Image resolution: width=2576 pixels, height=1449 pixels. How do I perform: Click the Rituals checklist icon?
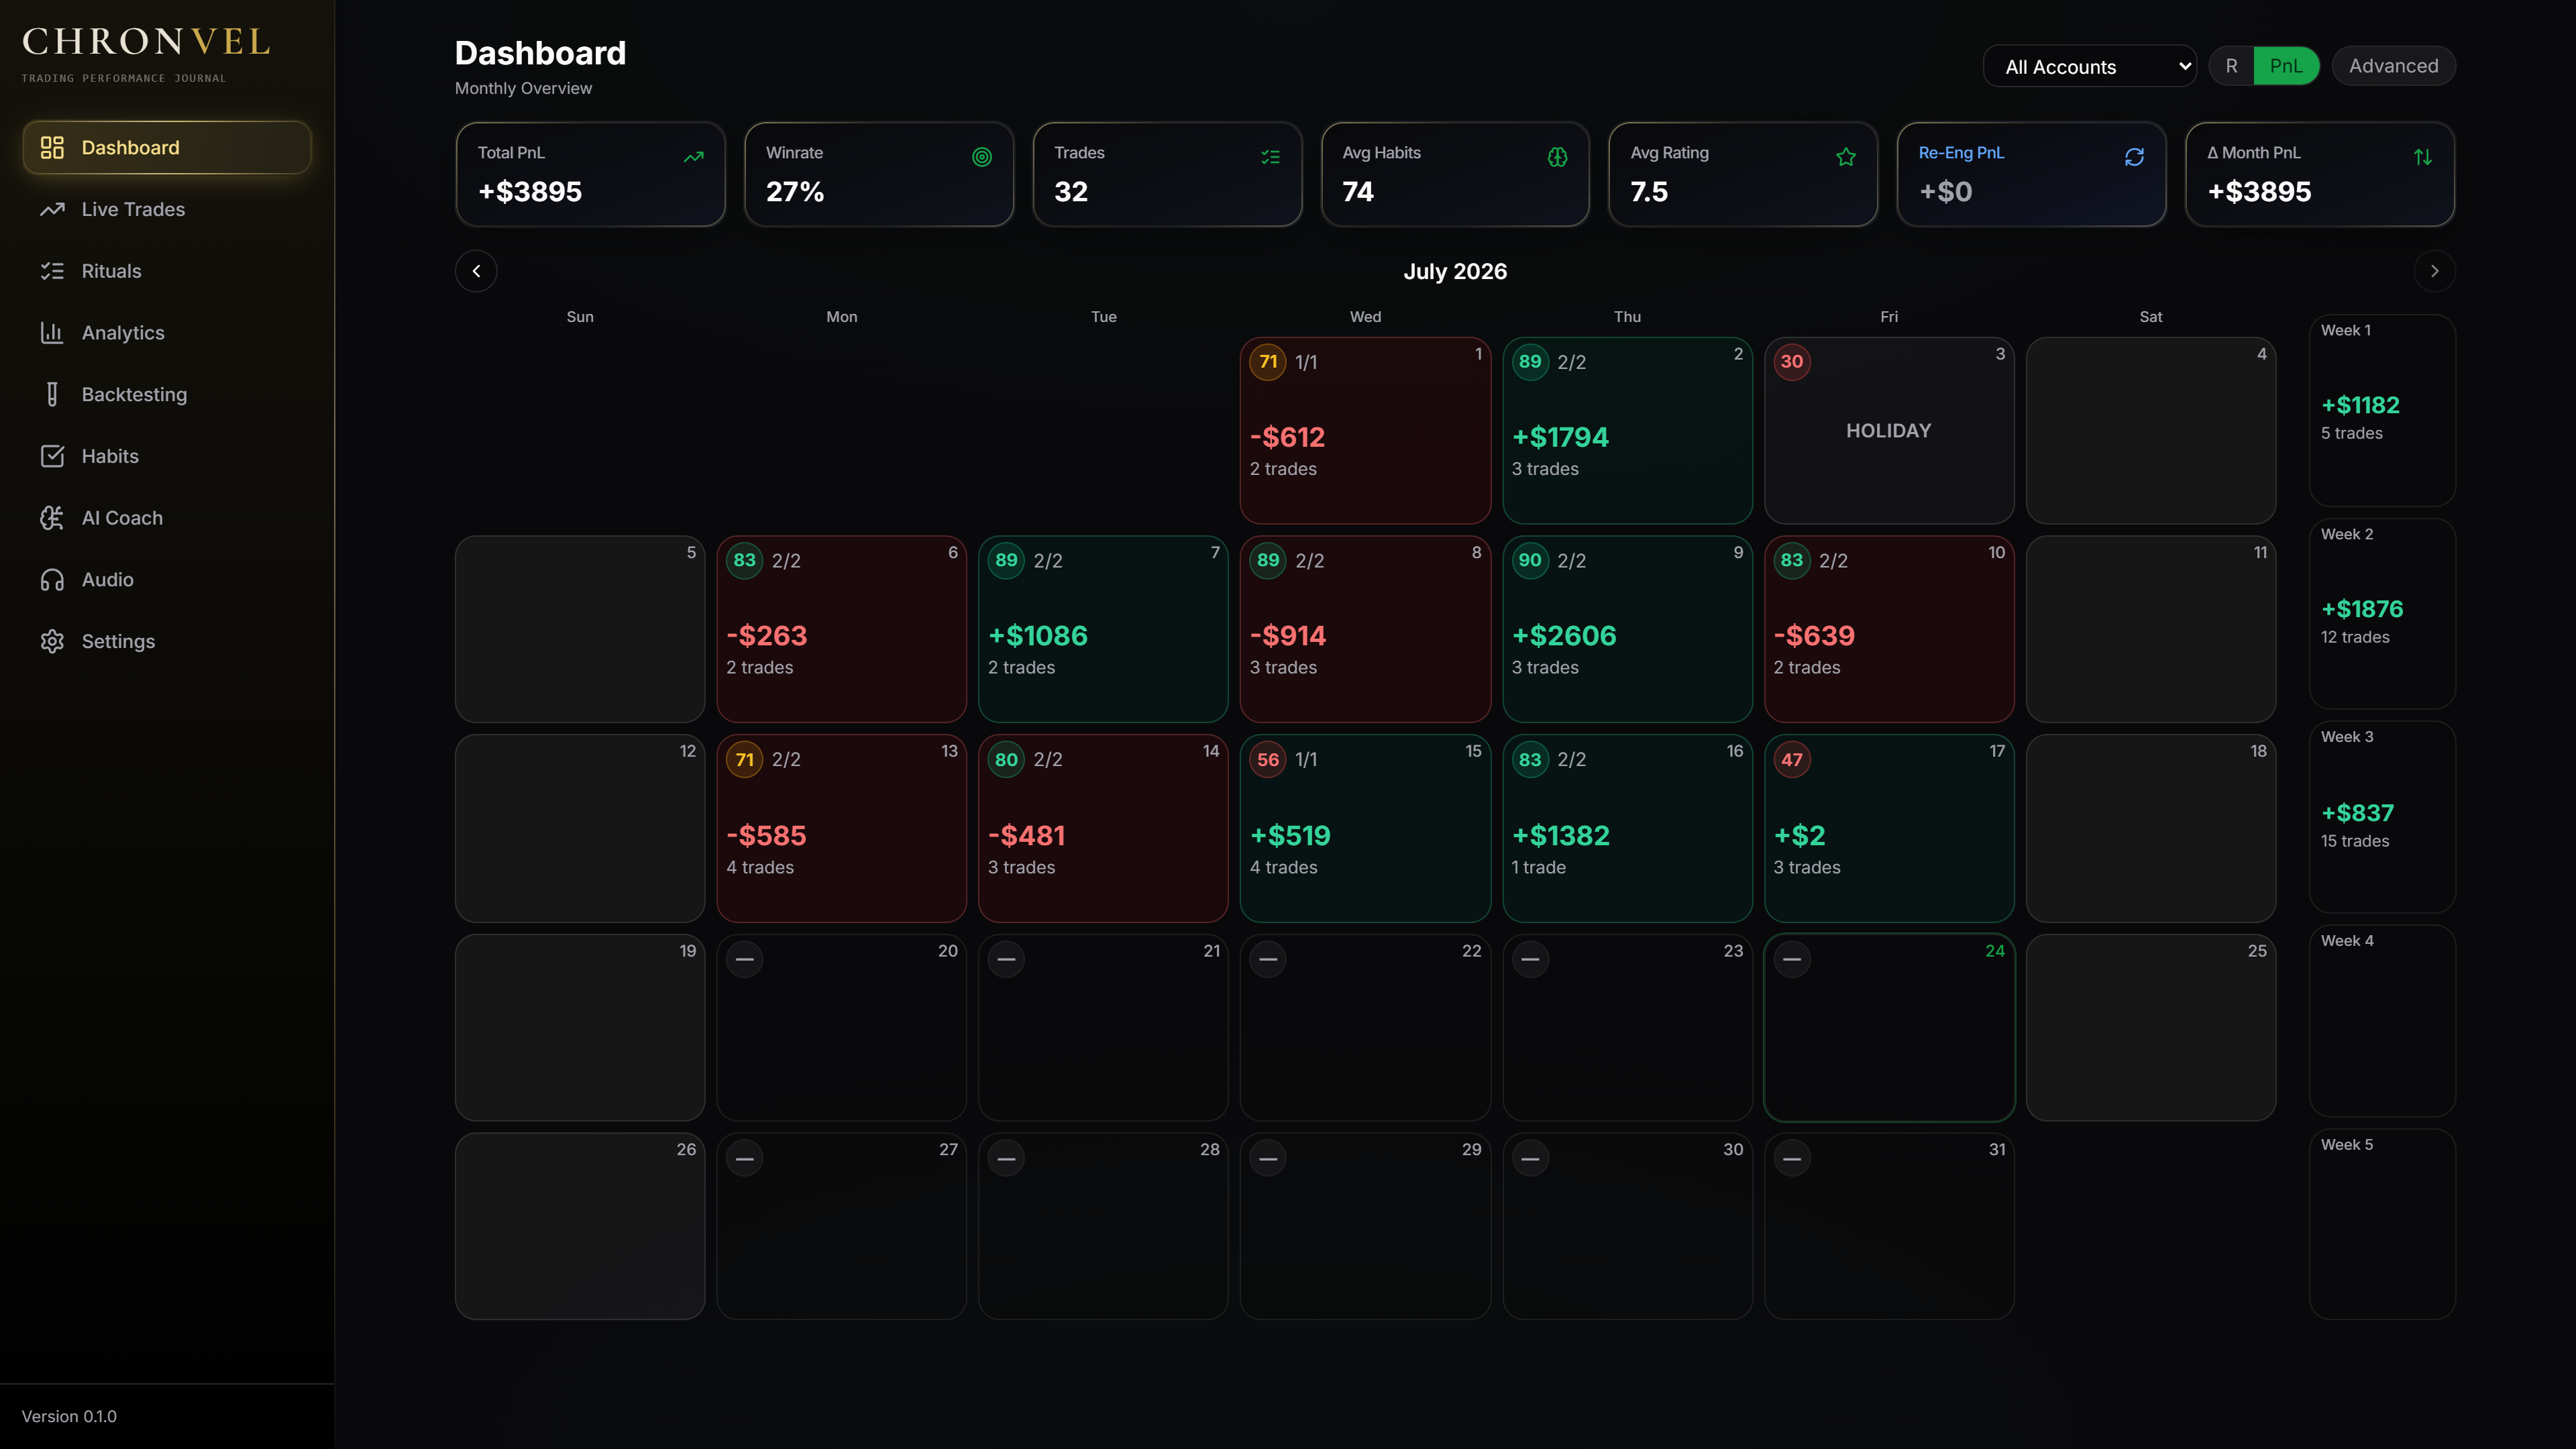click(52, 271)
